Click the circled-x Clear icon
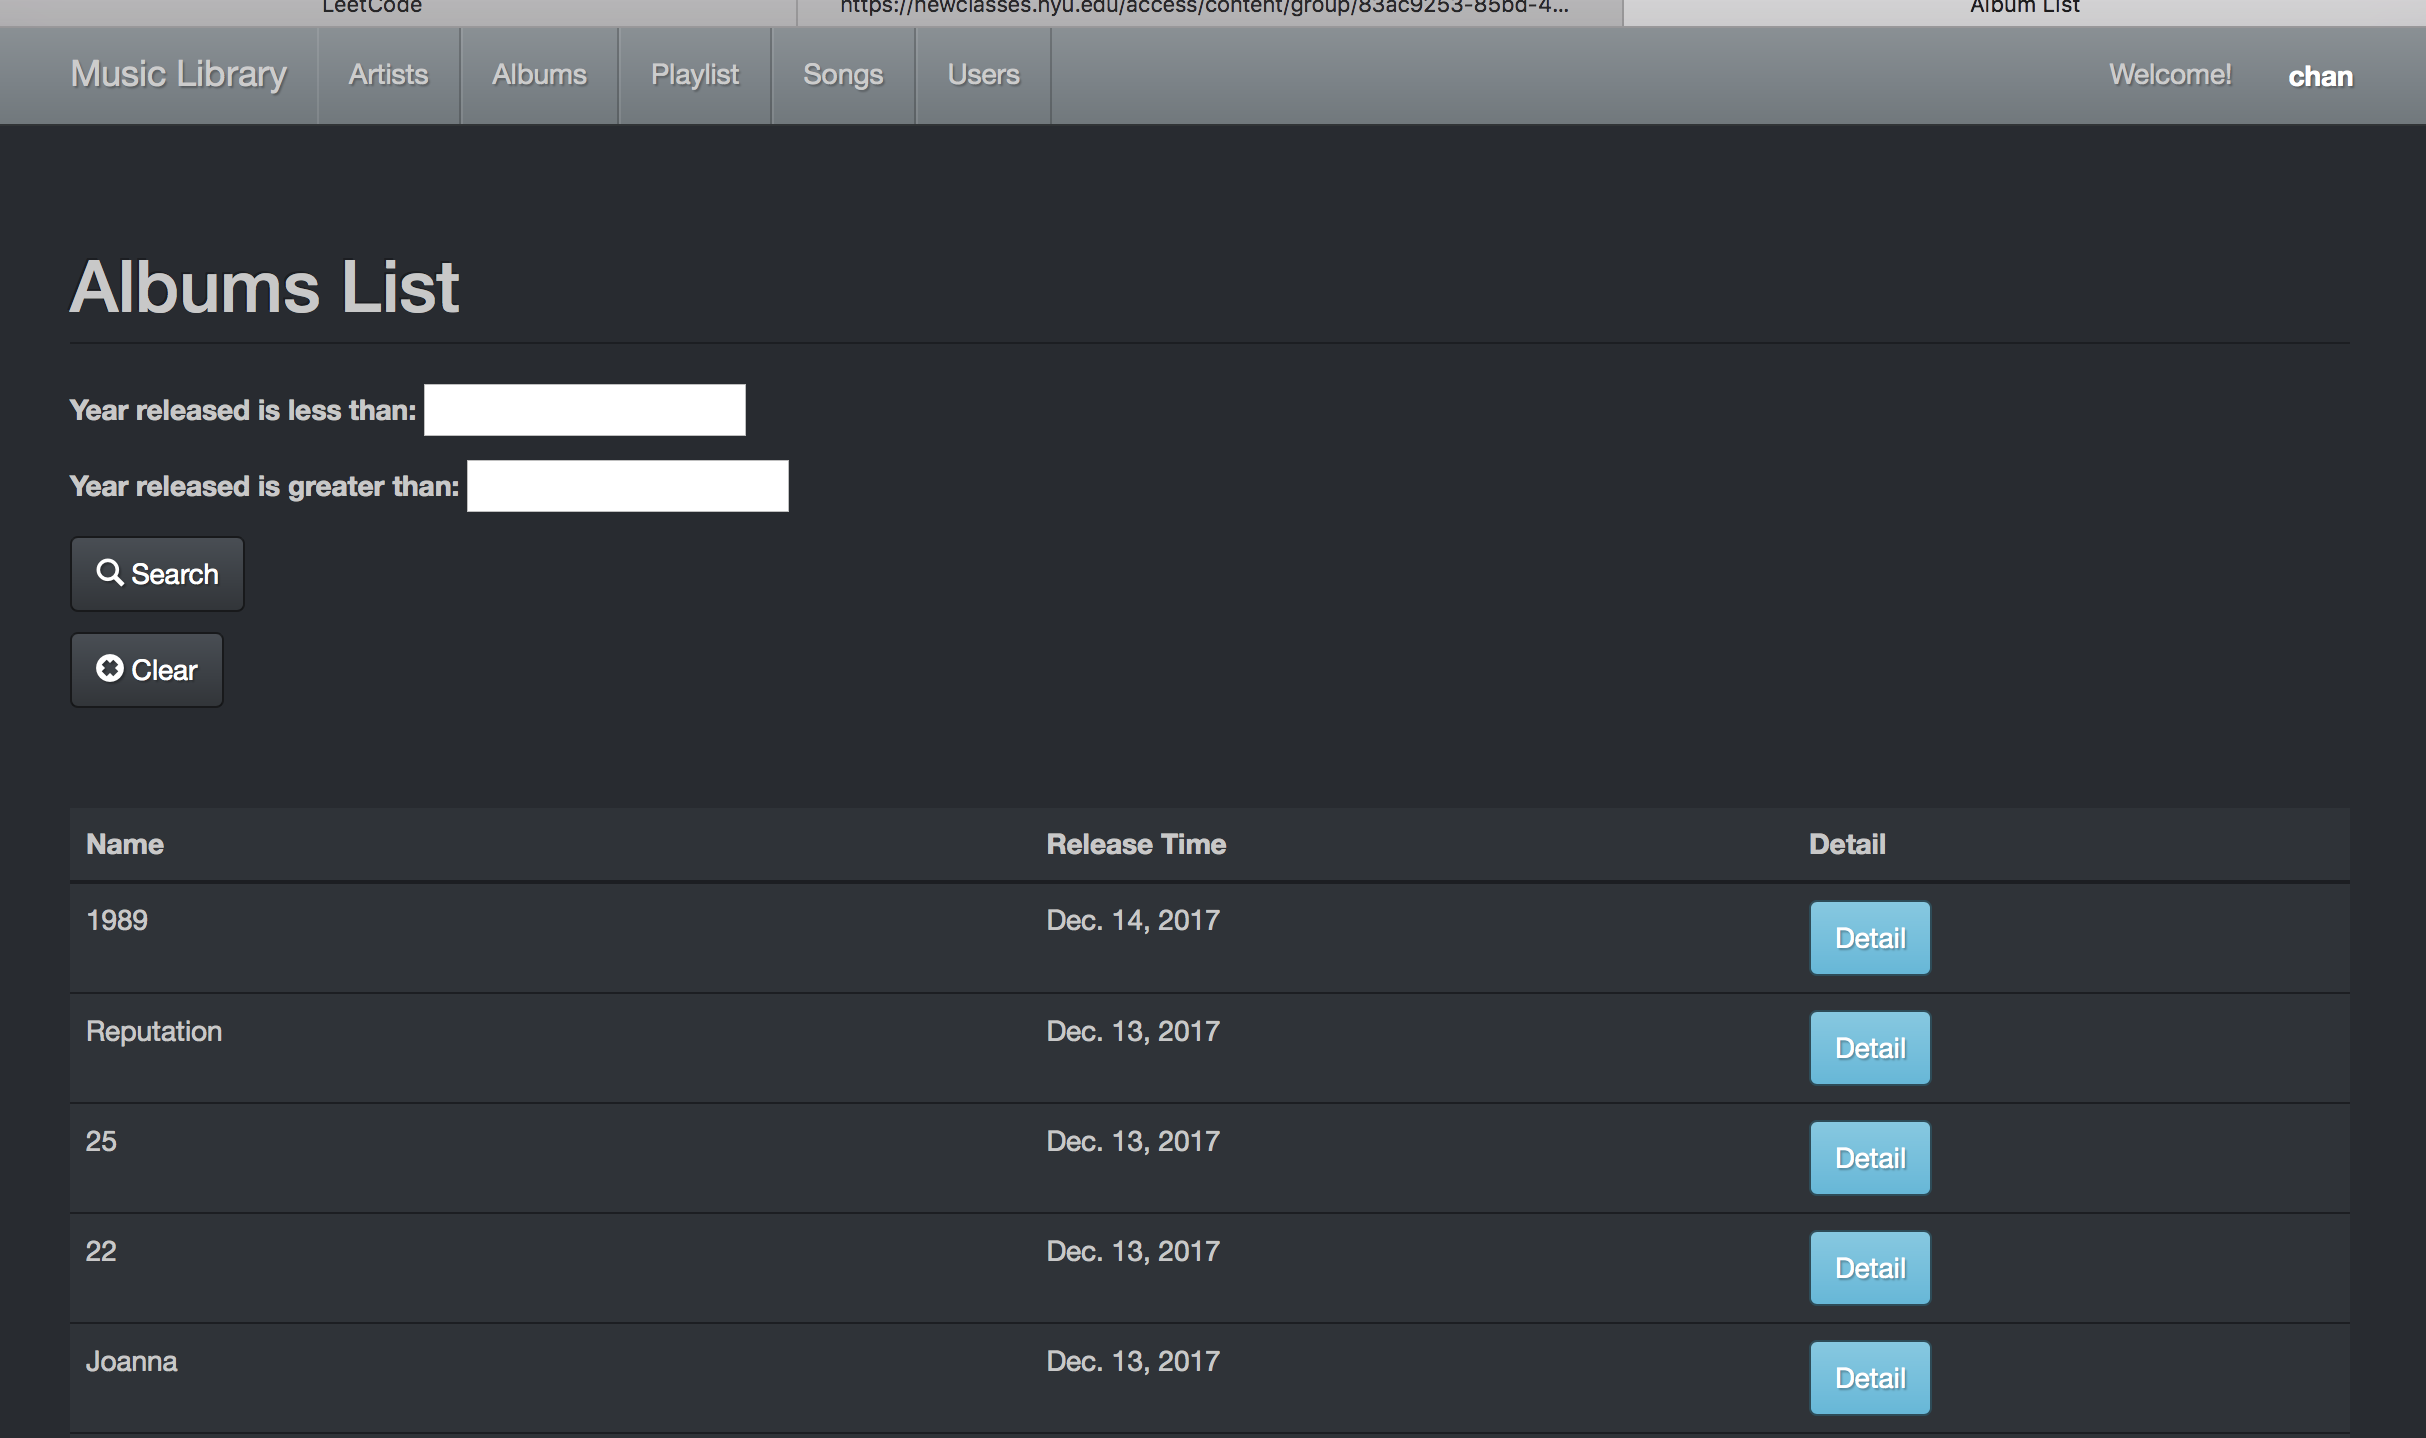The image size is (2426, 1438). (x=109, y=668)
